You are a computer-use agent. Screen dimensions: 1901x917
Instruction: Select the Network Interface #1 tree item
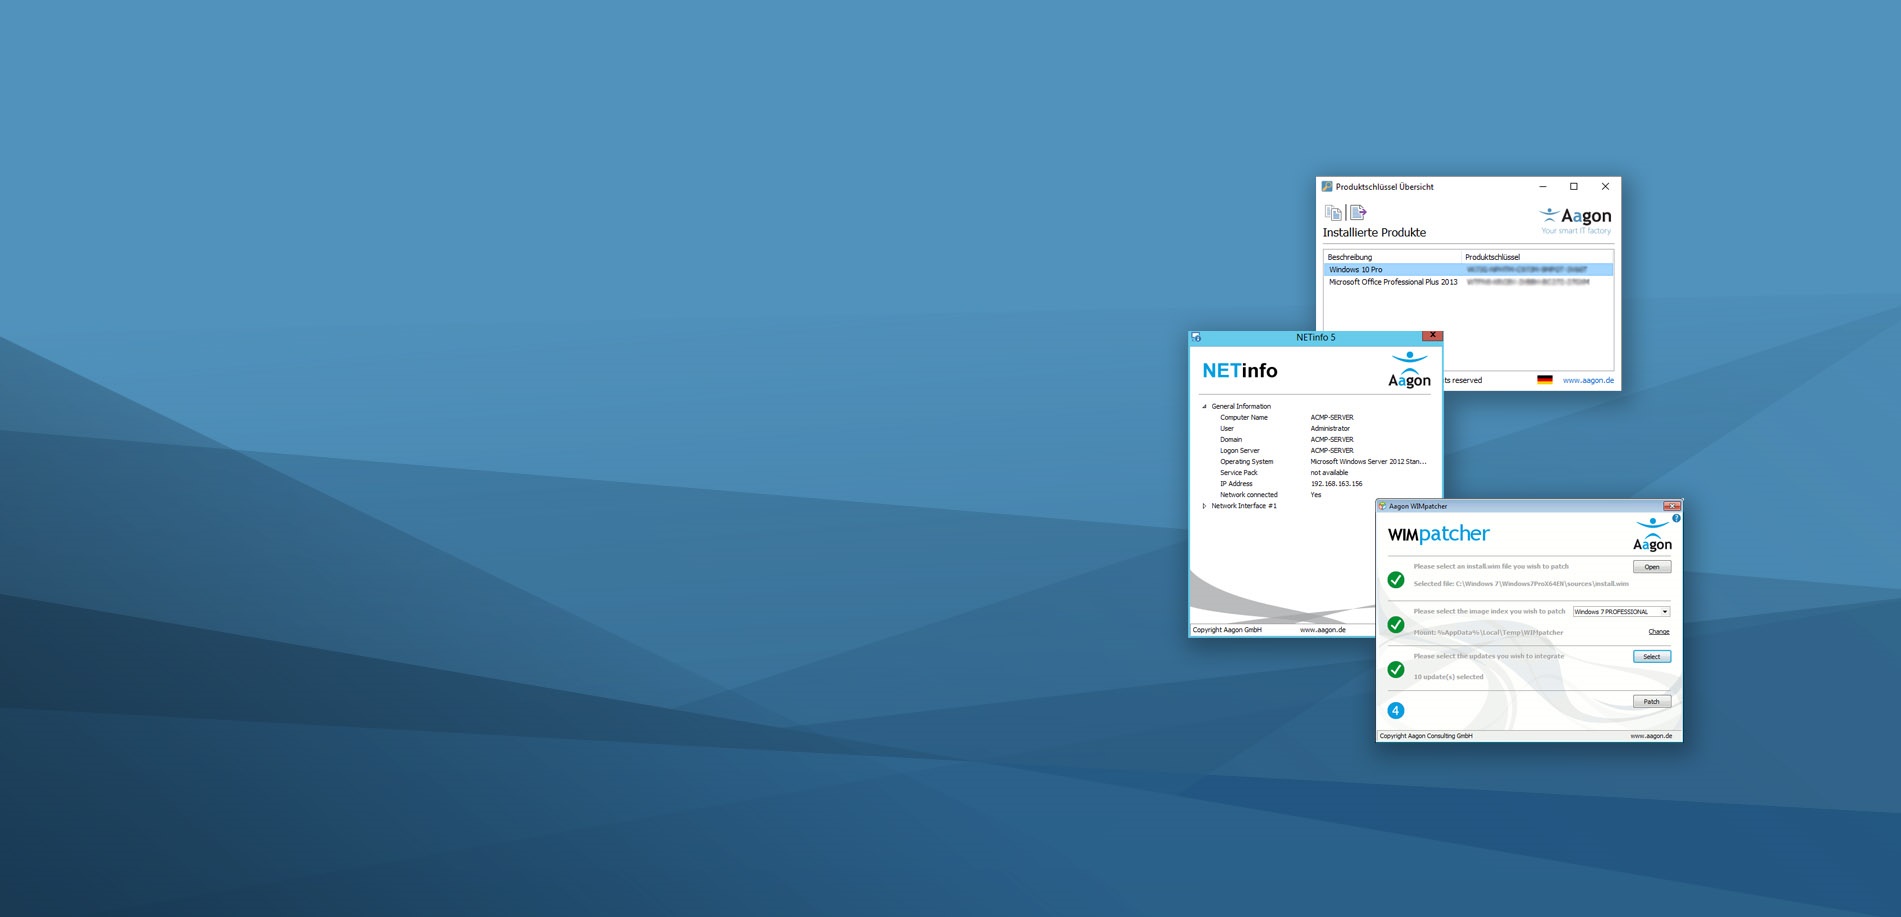point(1244,506)
